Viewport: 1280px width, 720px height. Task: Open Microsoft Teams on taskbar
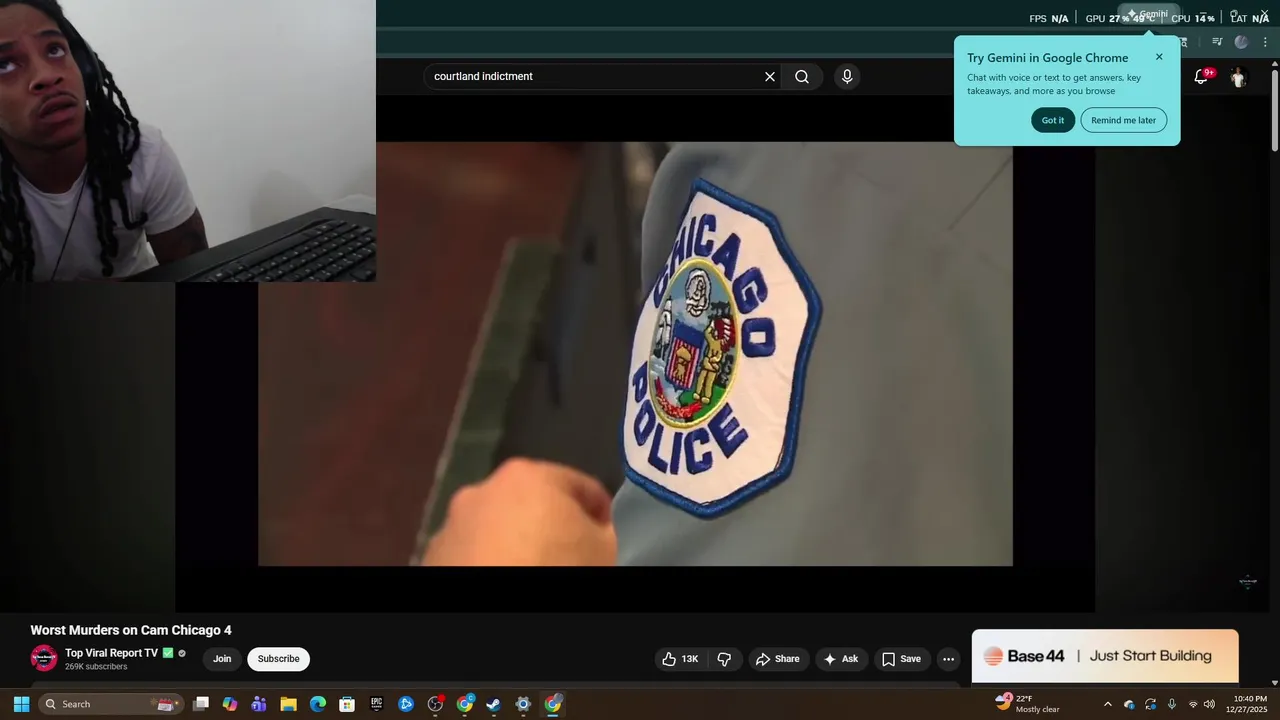259,704
